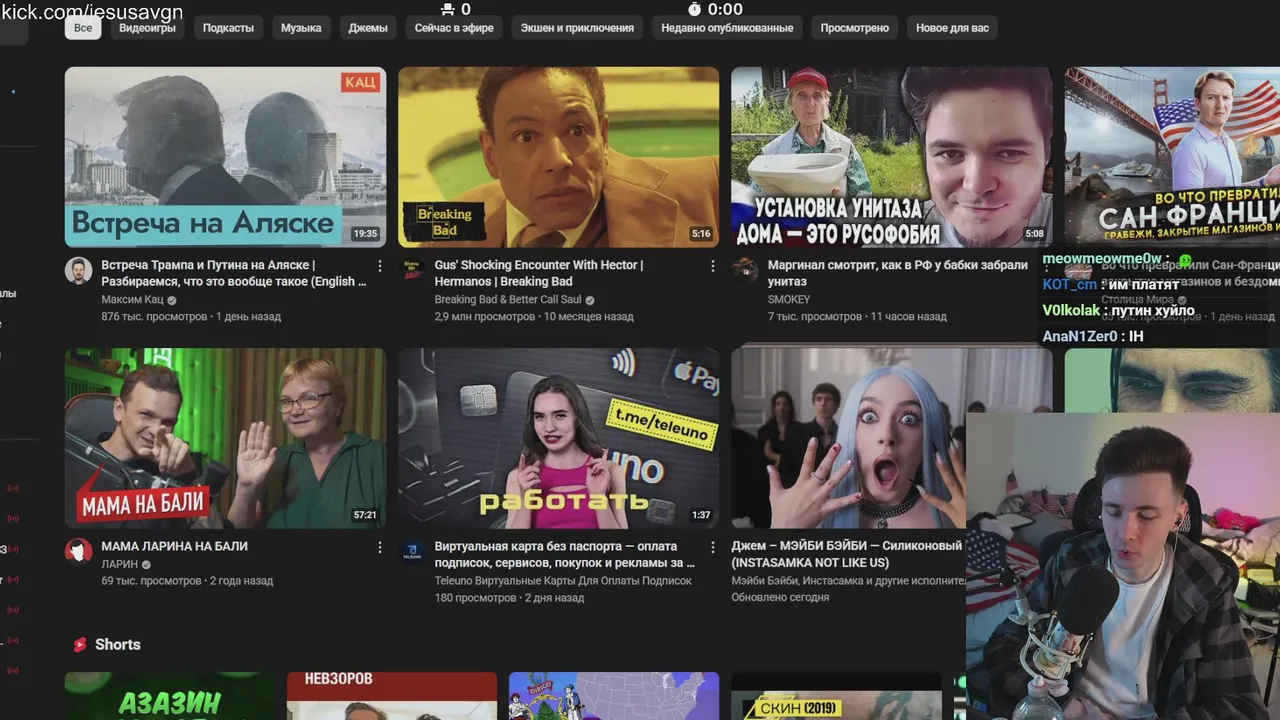The height and width of the screenshot is (720, 1280).
Task: Select the 'Видеоигры' filter chip
Action: point(147,28)
